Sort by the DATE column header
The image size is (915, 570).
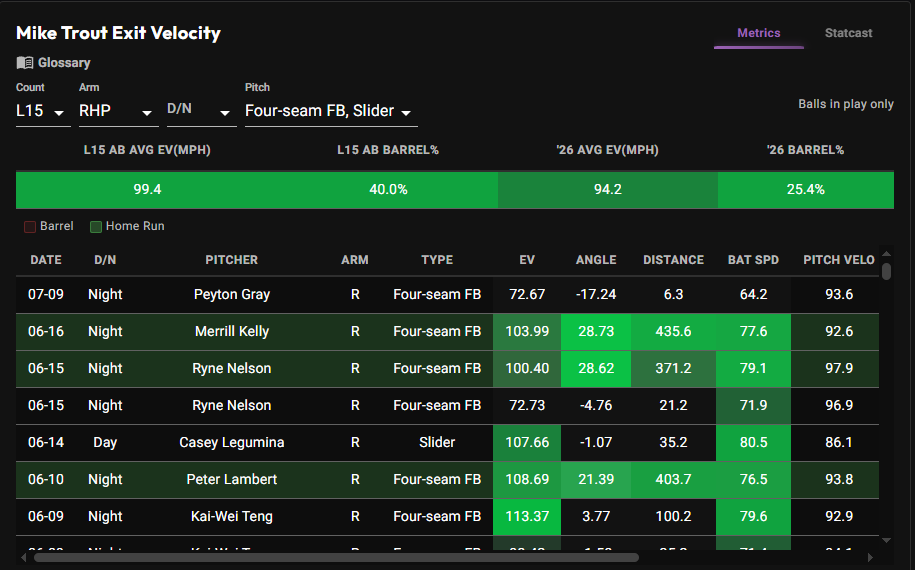point(46,260)
